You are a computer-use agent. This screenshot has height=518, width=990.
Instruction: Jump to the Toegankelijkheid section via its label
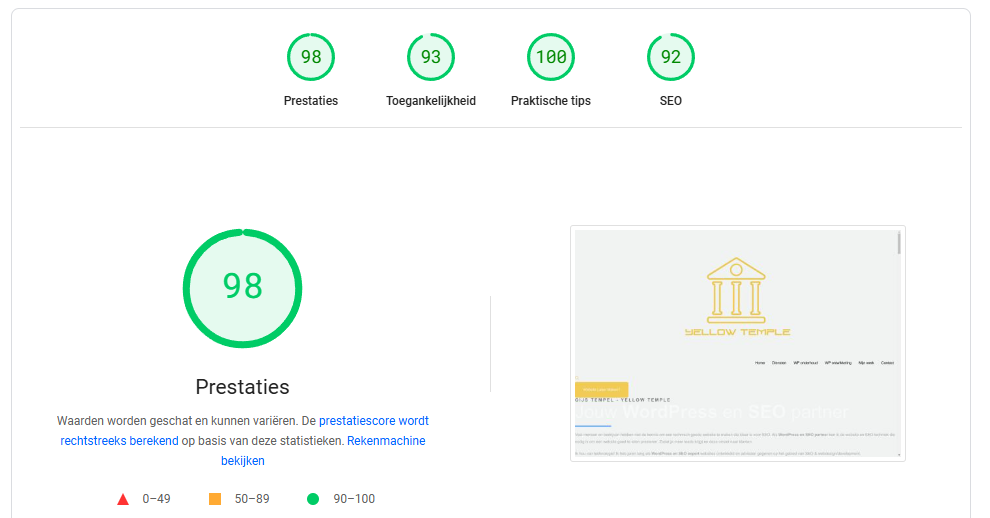[431, 101]
